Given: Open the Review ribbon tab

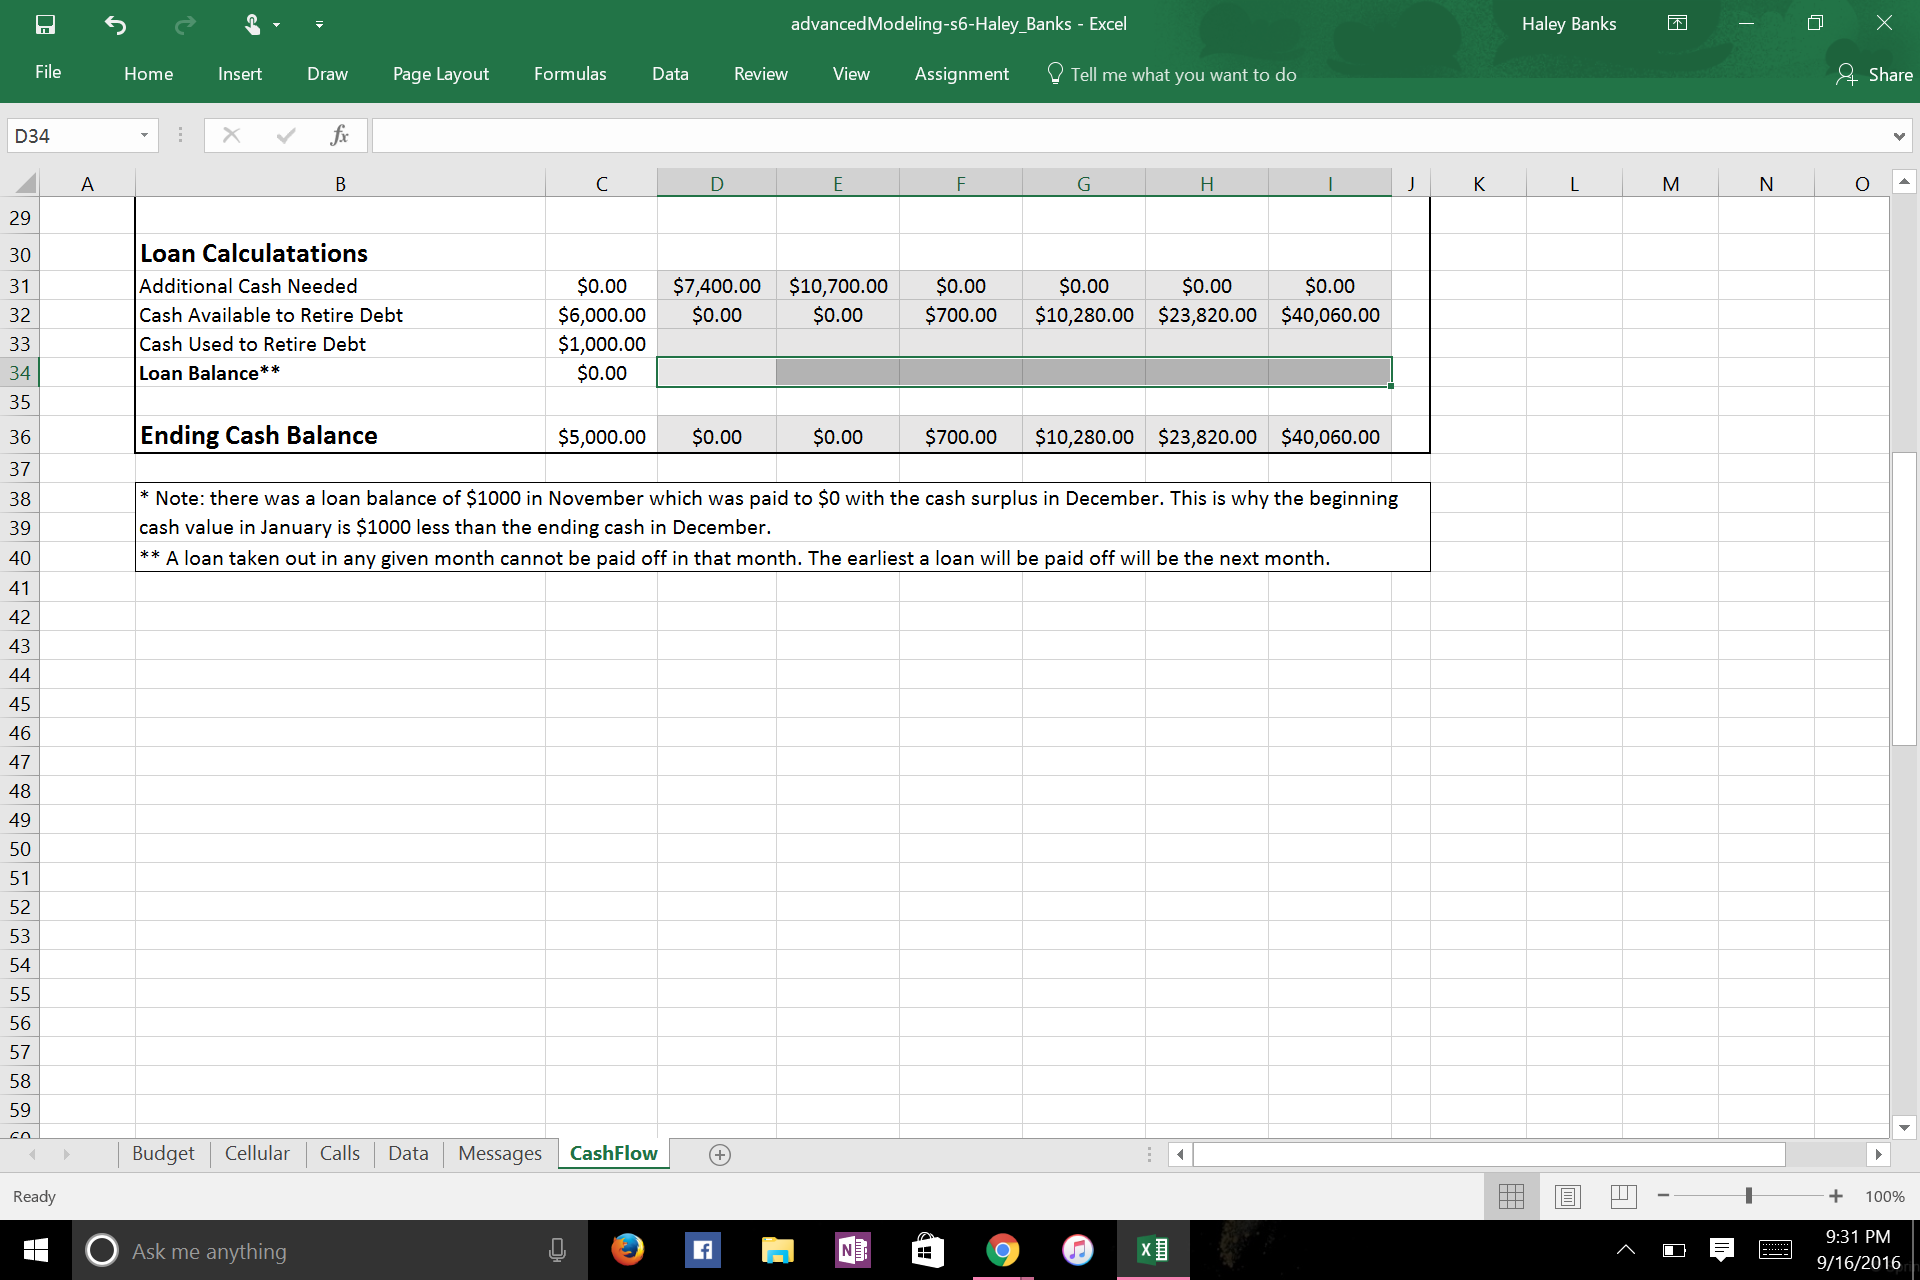Looking at the screenshot, I should (761, 74).
